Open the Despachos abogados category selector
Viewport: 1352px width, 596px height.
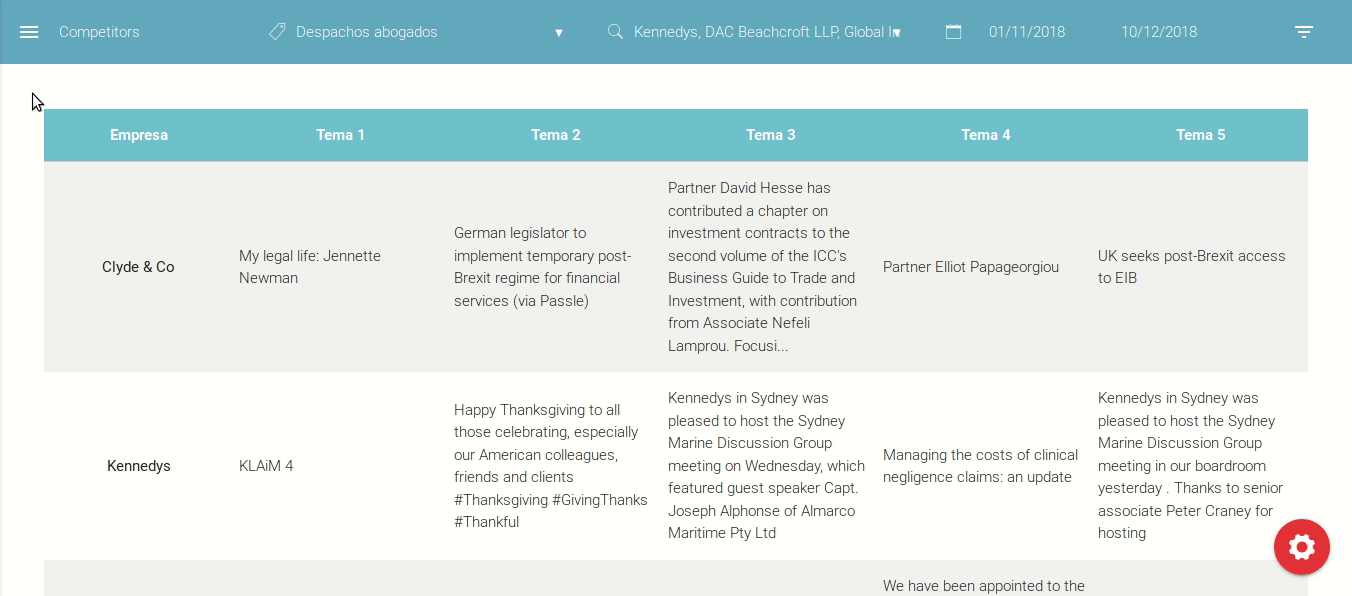coord(430,32)
